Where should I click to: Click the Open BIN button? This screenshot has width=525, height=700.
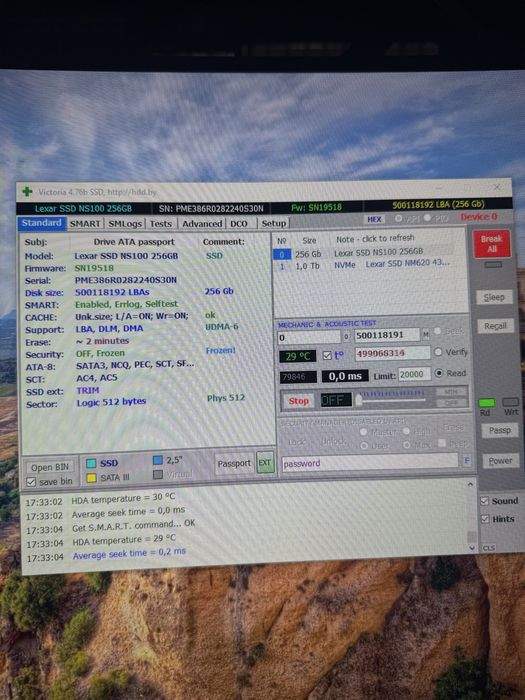[x=50, y=467]
